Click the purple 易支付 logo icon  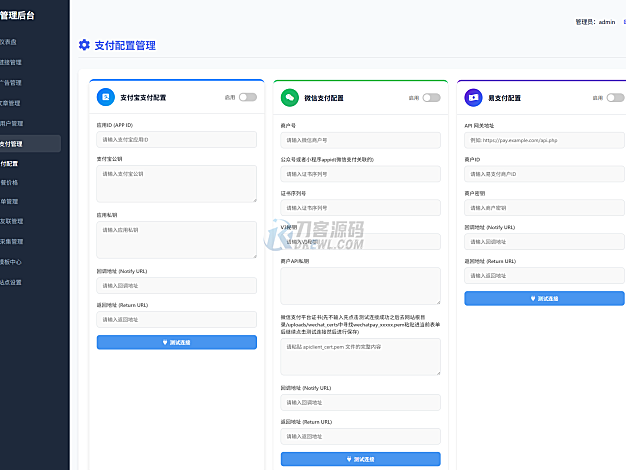pyautogui.click(x=473, y=97)
